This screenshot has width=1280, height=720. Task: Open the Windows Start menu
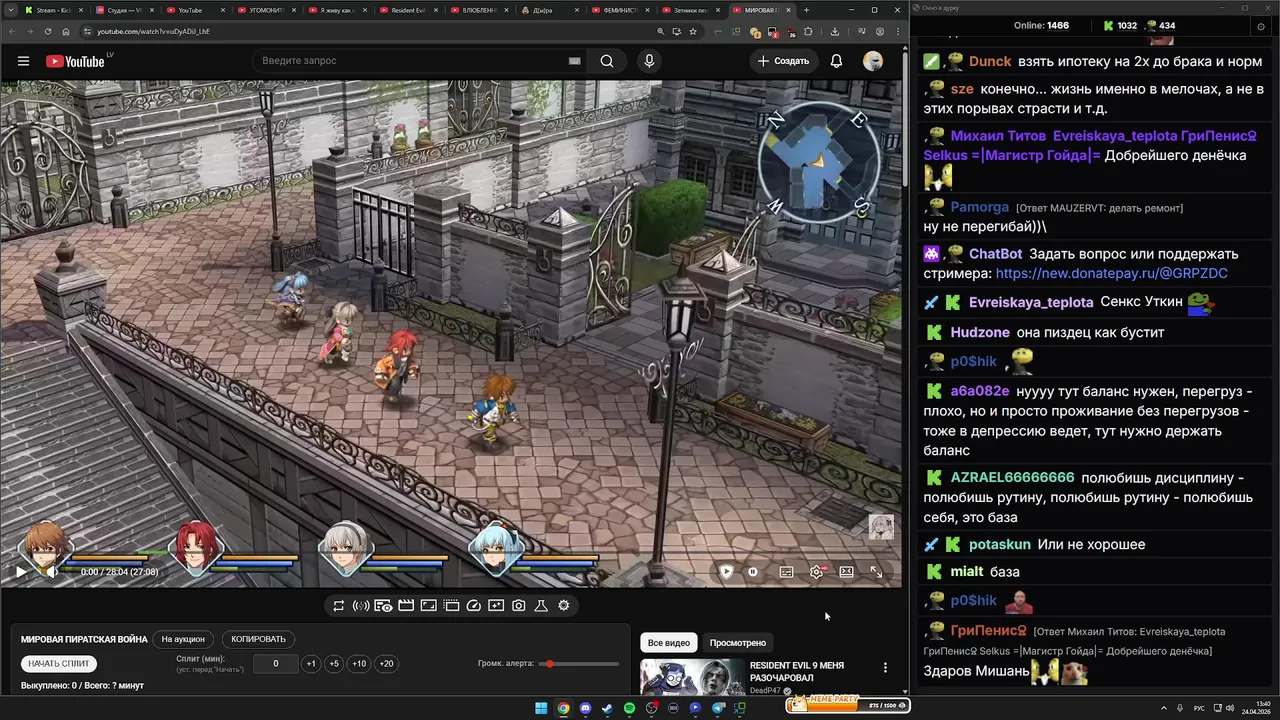point(541,708)
